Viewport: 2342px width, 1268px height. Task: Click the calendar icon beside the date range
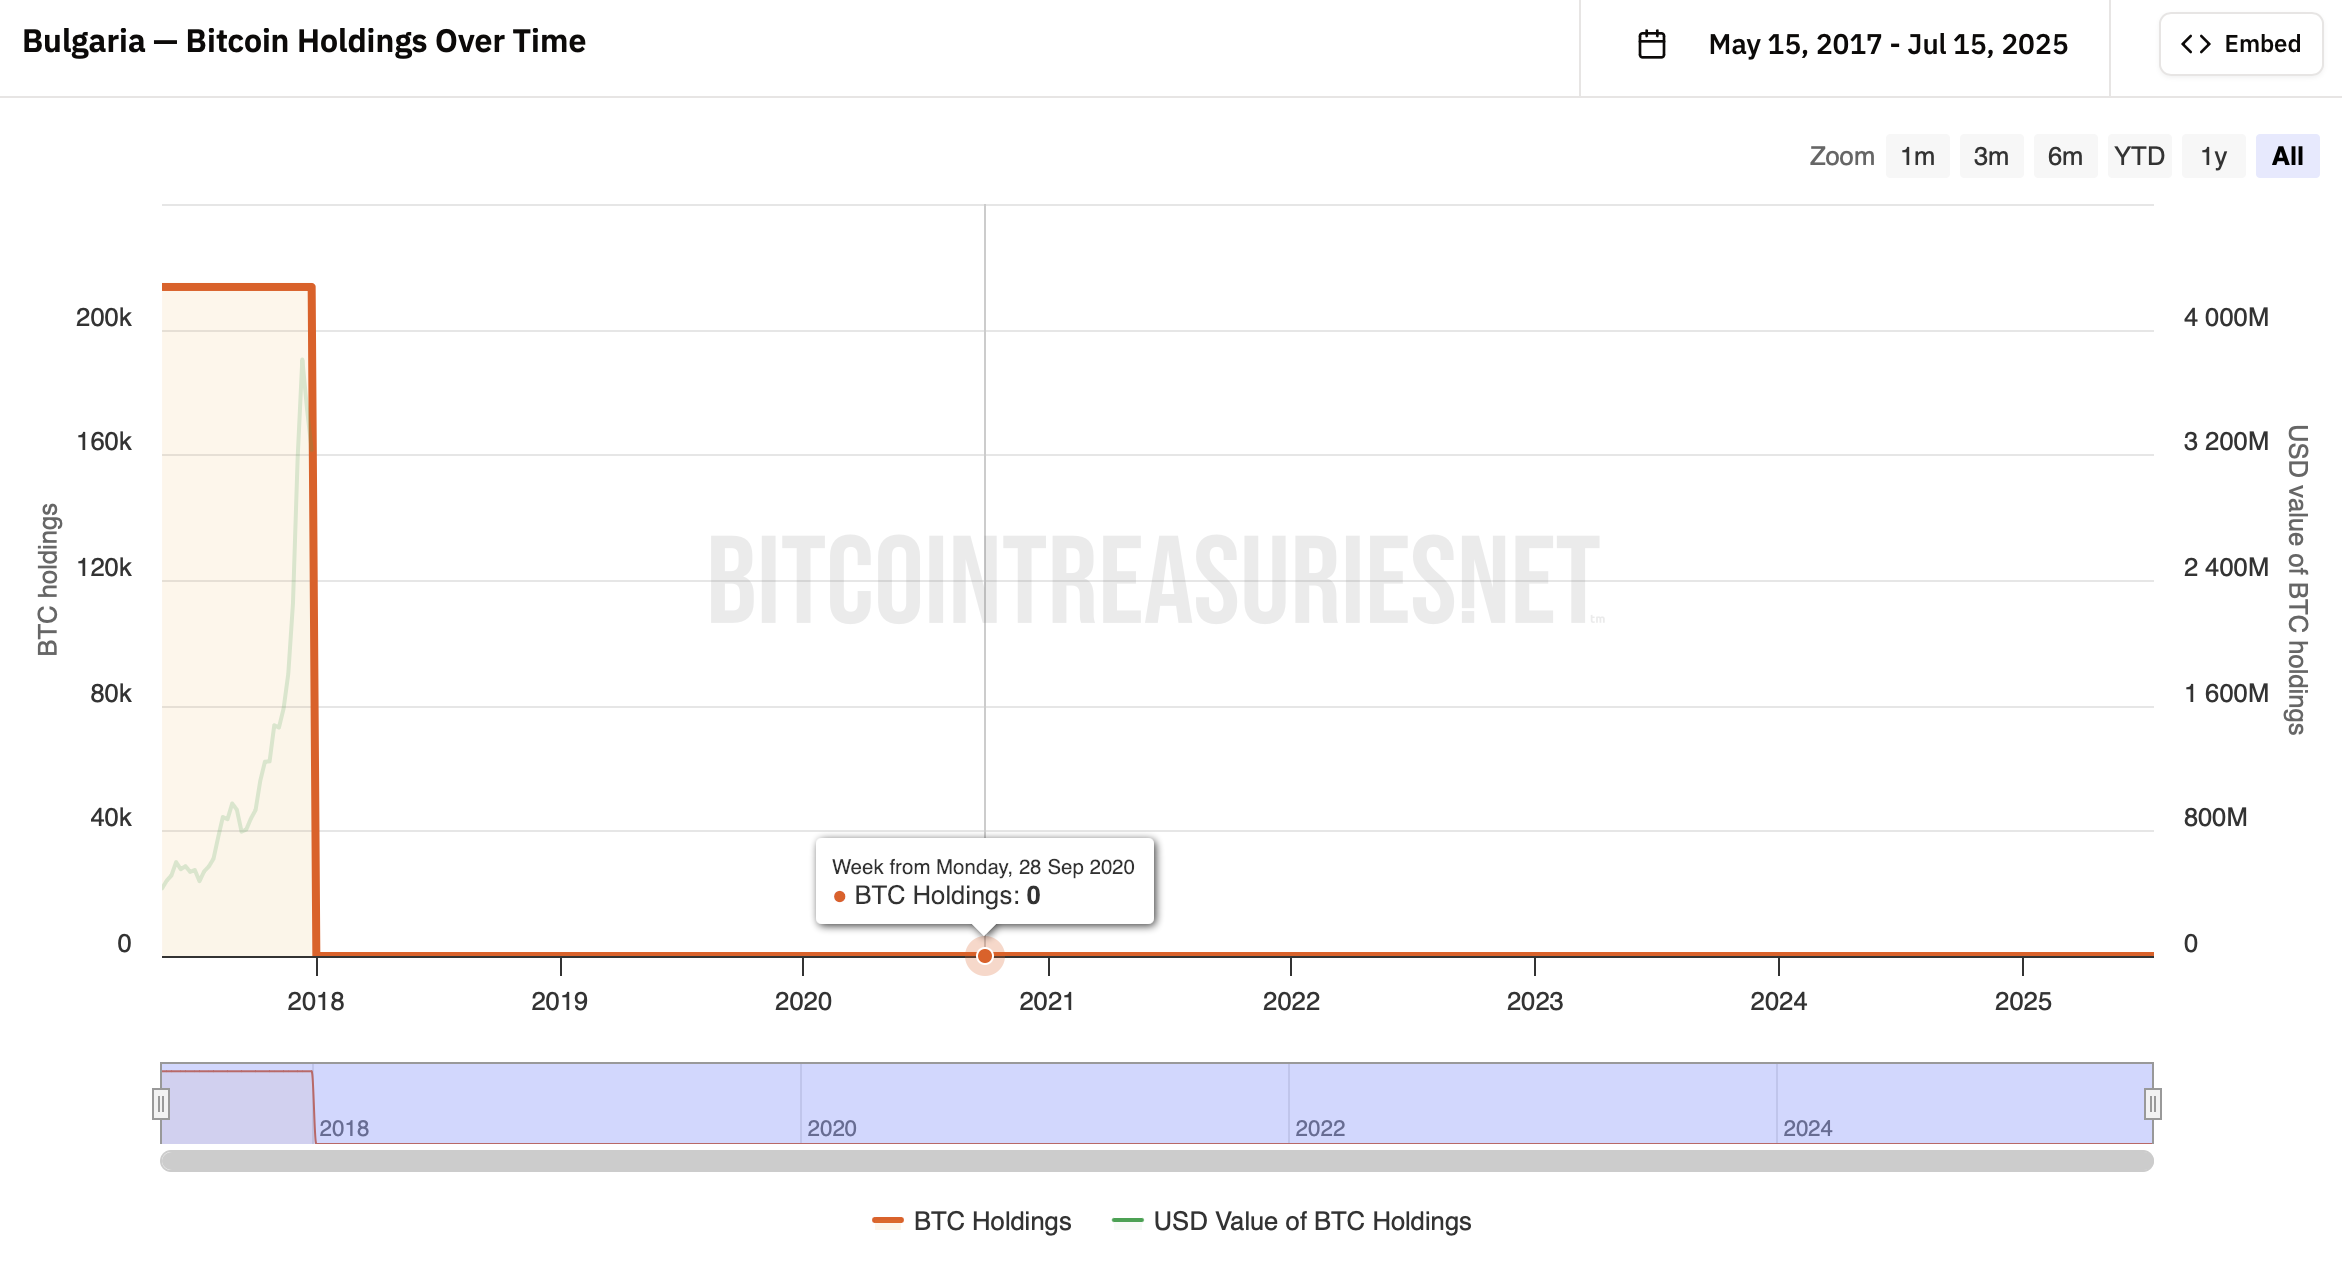click(1652, 45)
